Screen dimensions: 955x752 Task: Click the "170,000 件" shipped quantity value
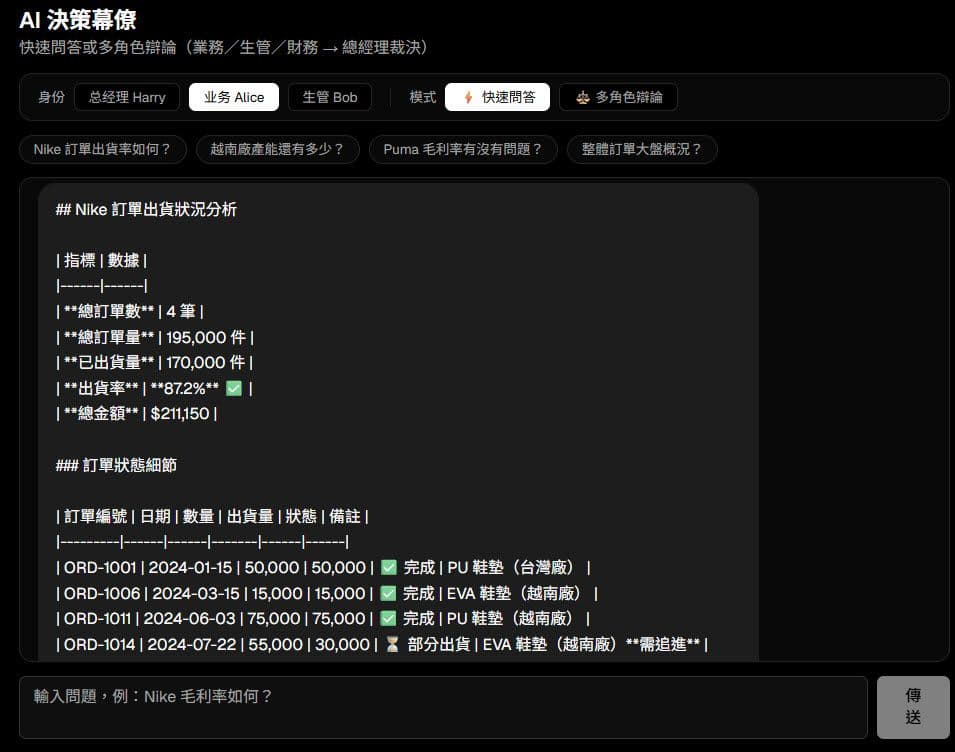pyautogui.click(x=205, y=362)
